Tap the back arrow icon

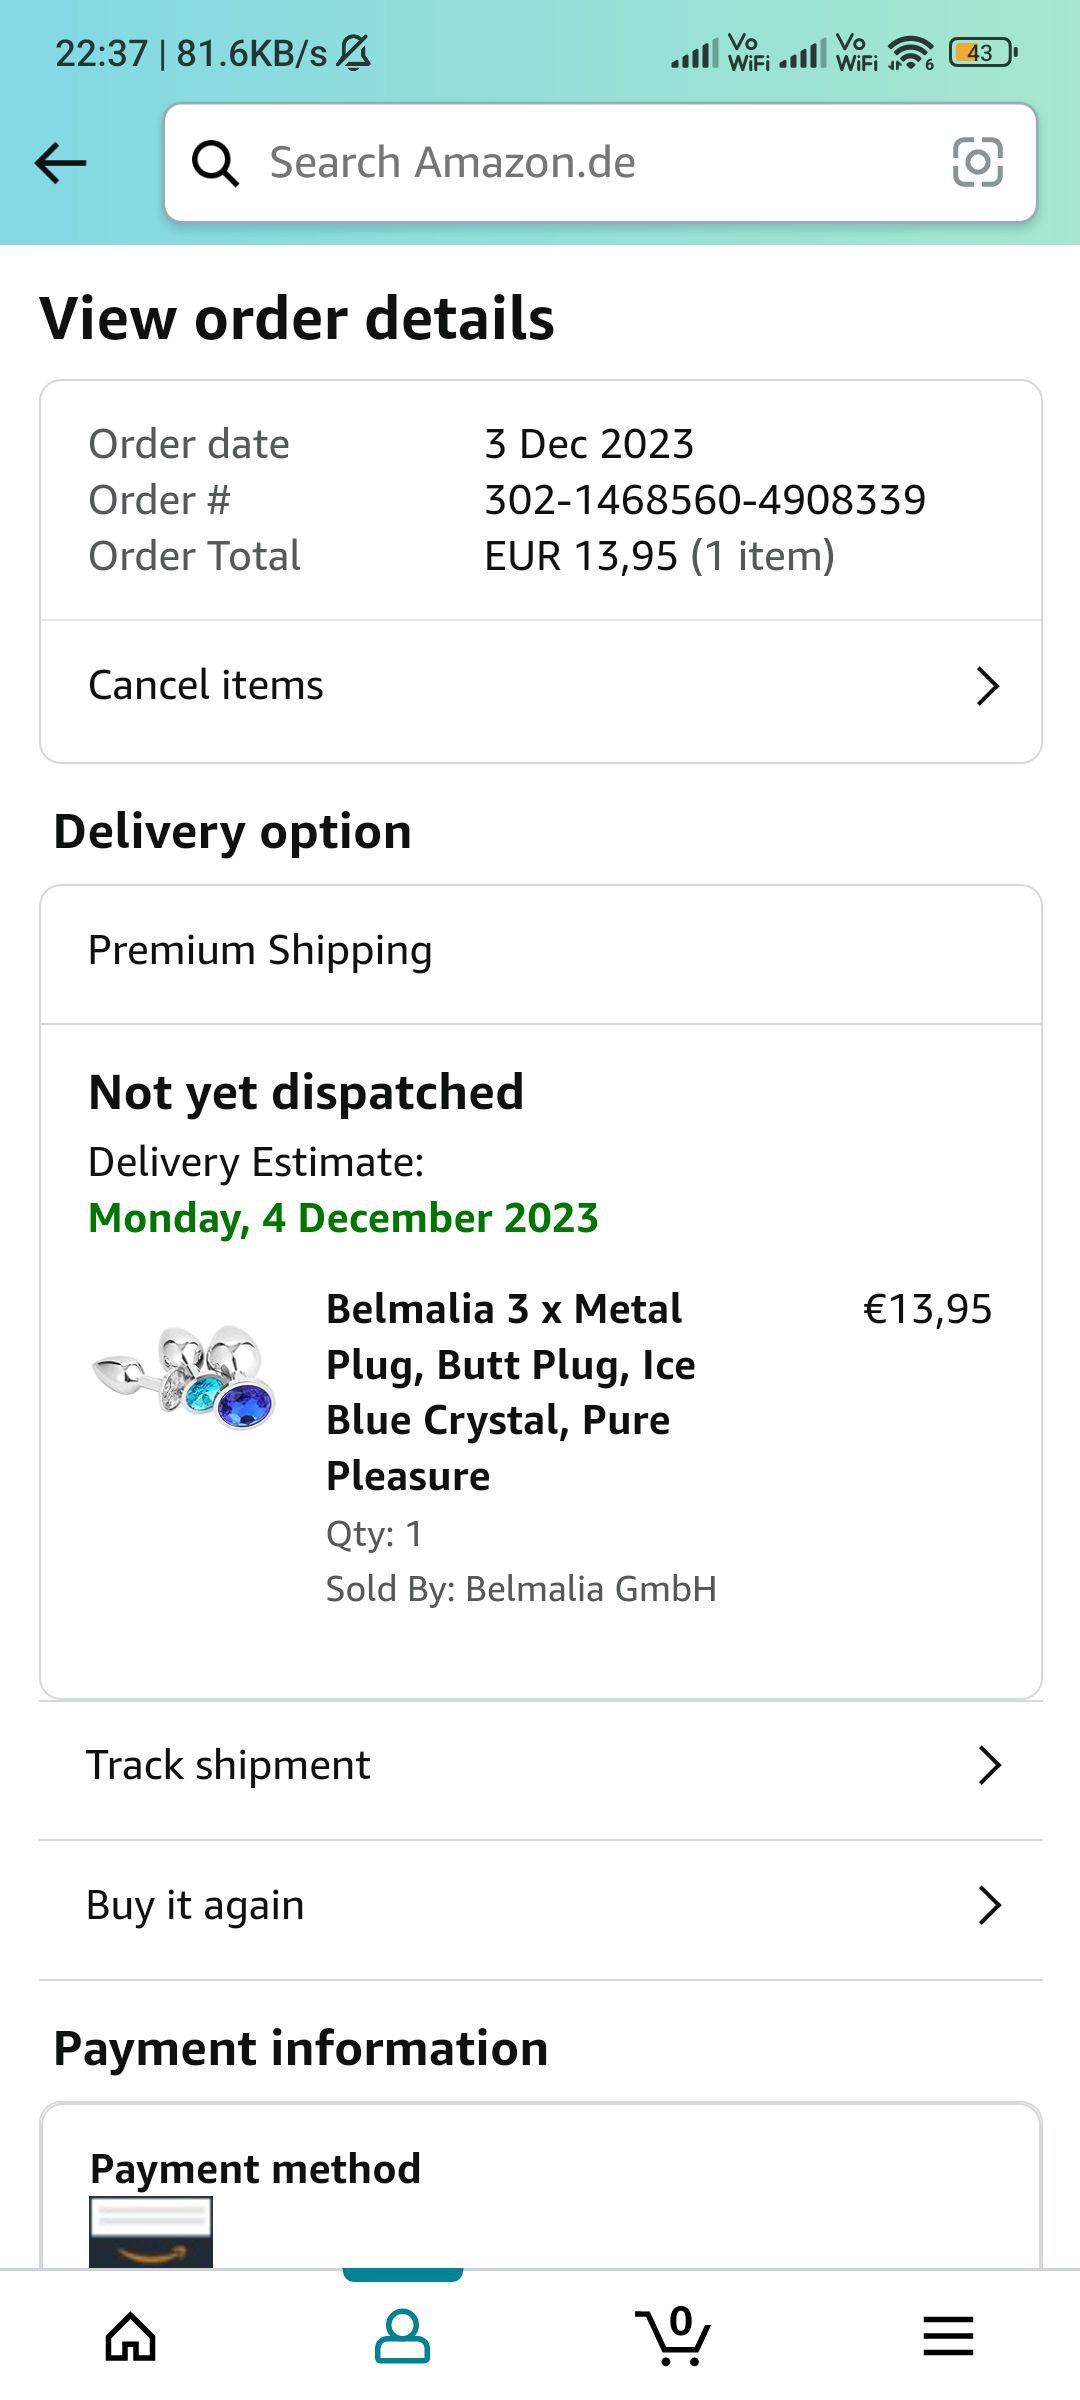60,163
